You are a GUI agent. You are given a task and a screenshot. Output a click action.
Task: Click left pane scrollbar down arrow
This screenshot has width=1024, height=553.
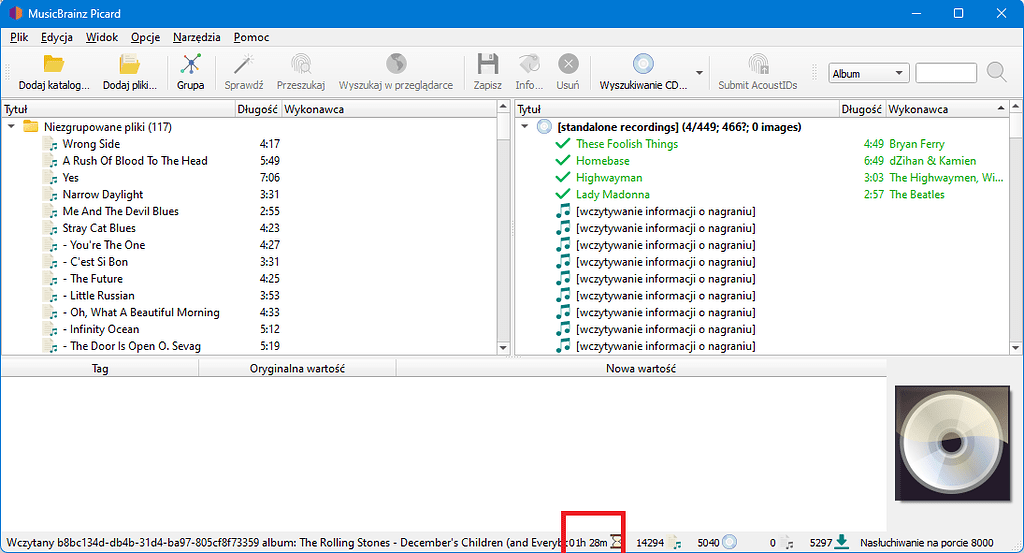[503, 348]
